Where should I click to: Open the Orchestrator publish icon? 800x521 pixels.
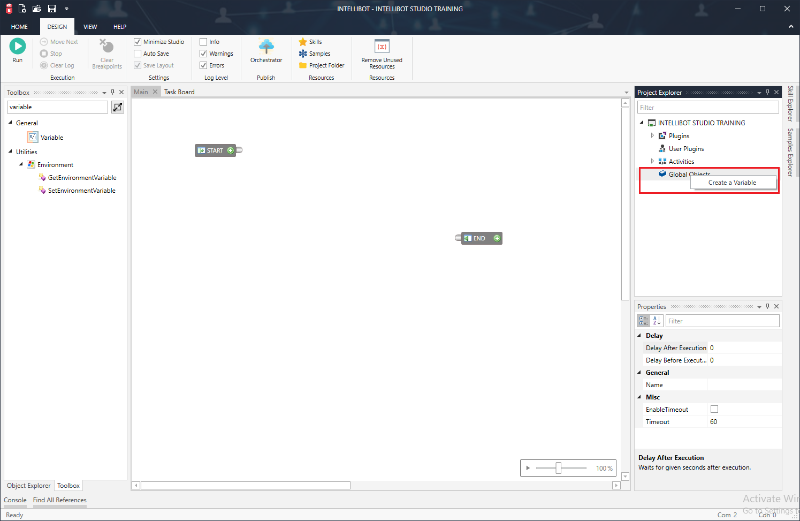click(267, 46)
